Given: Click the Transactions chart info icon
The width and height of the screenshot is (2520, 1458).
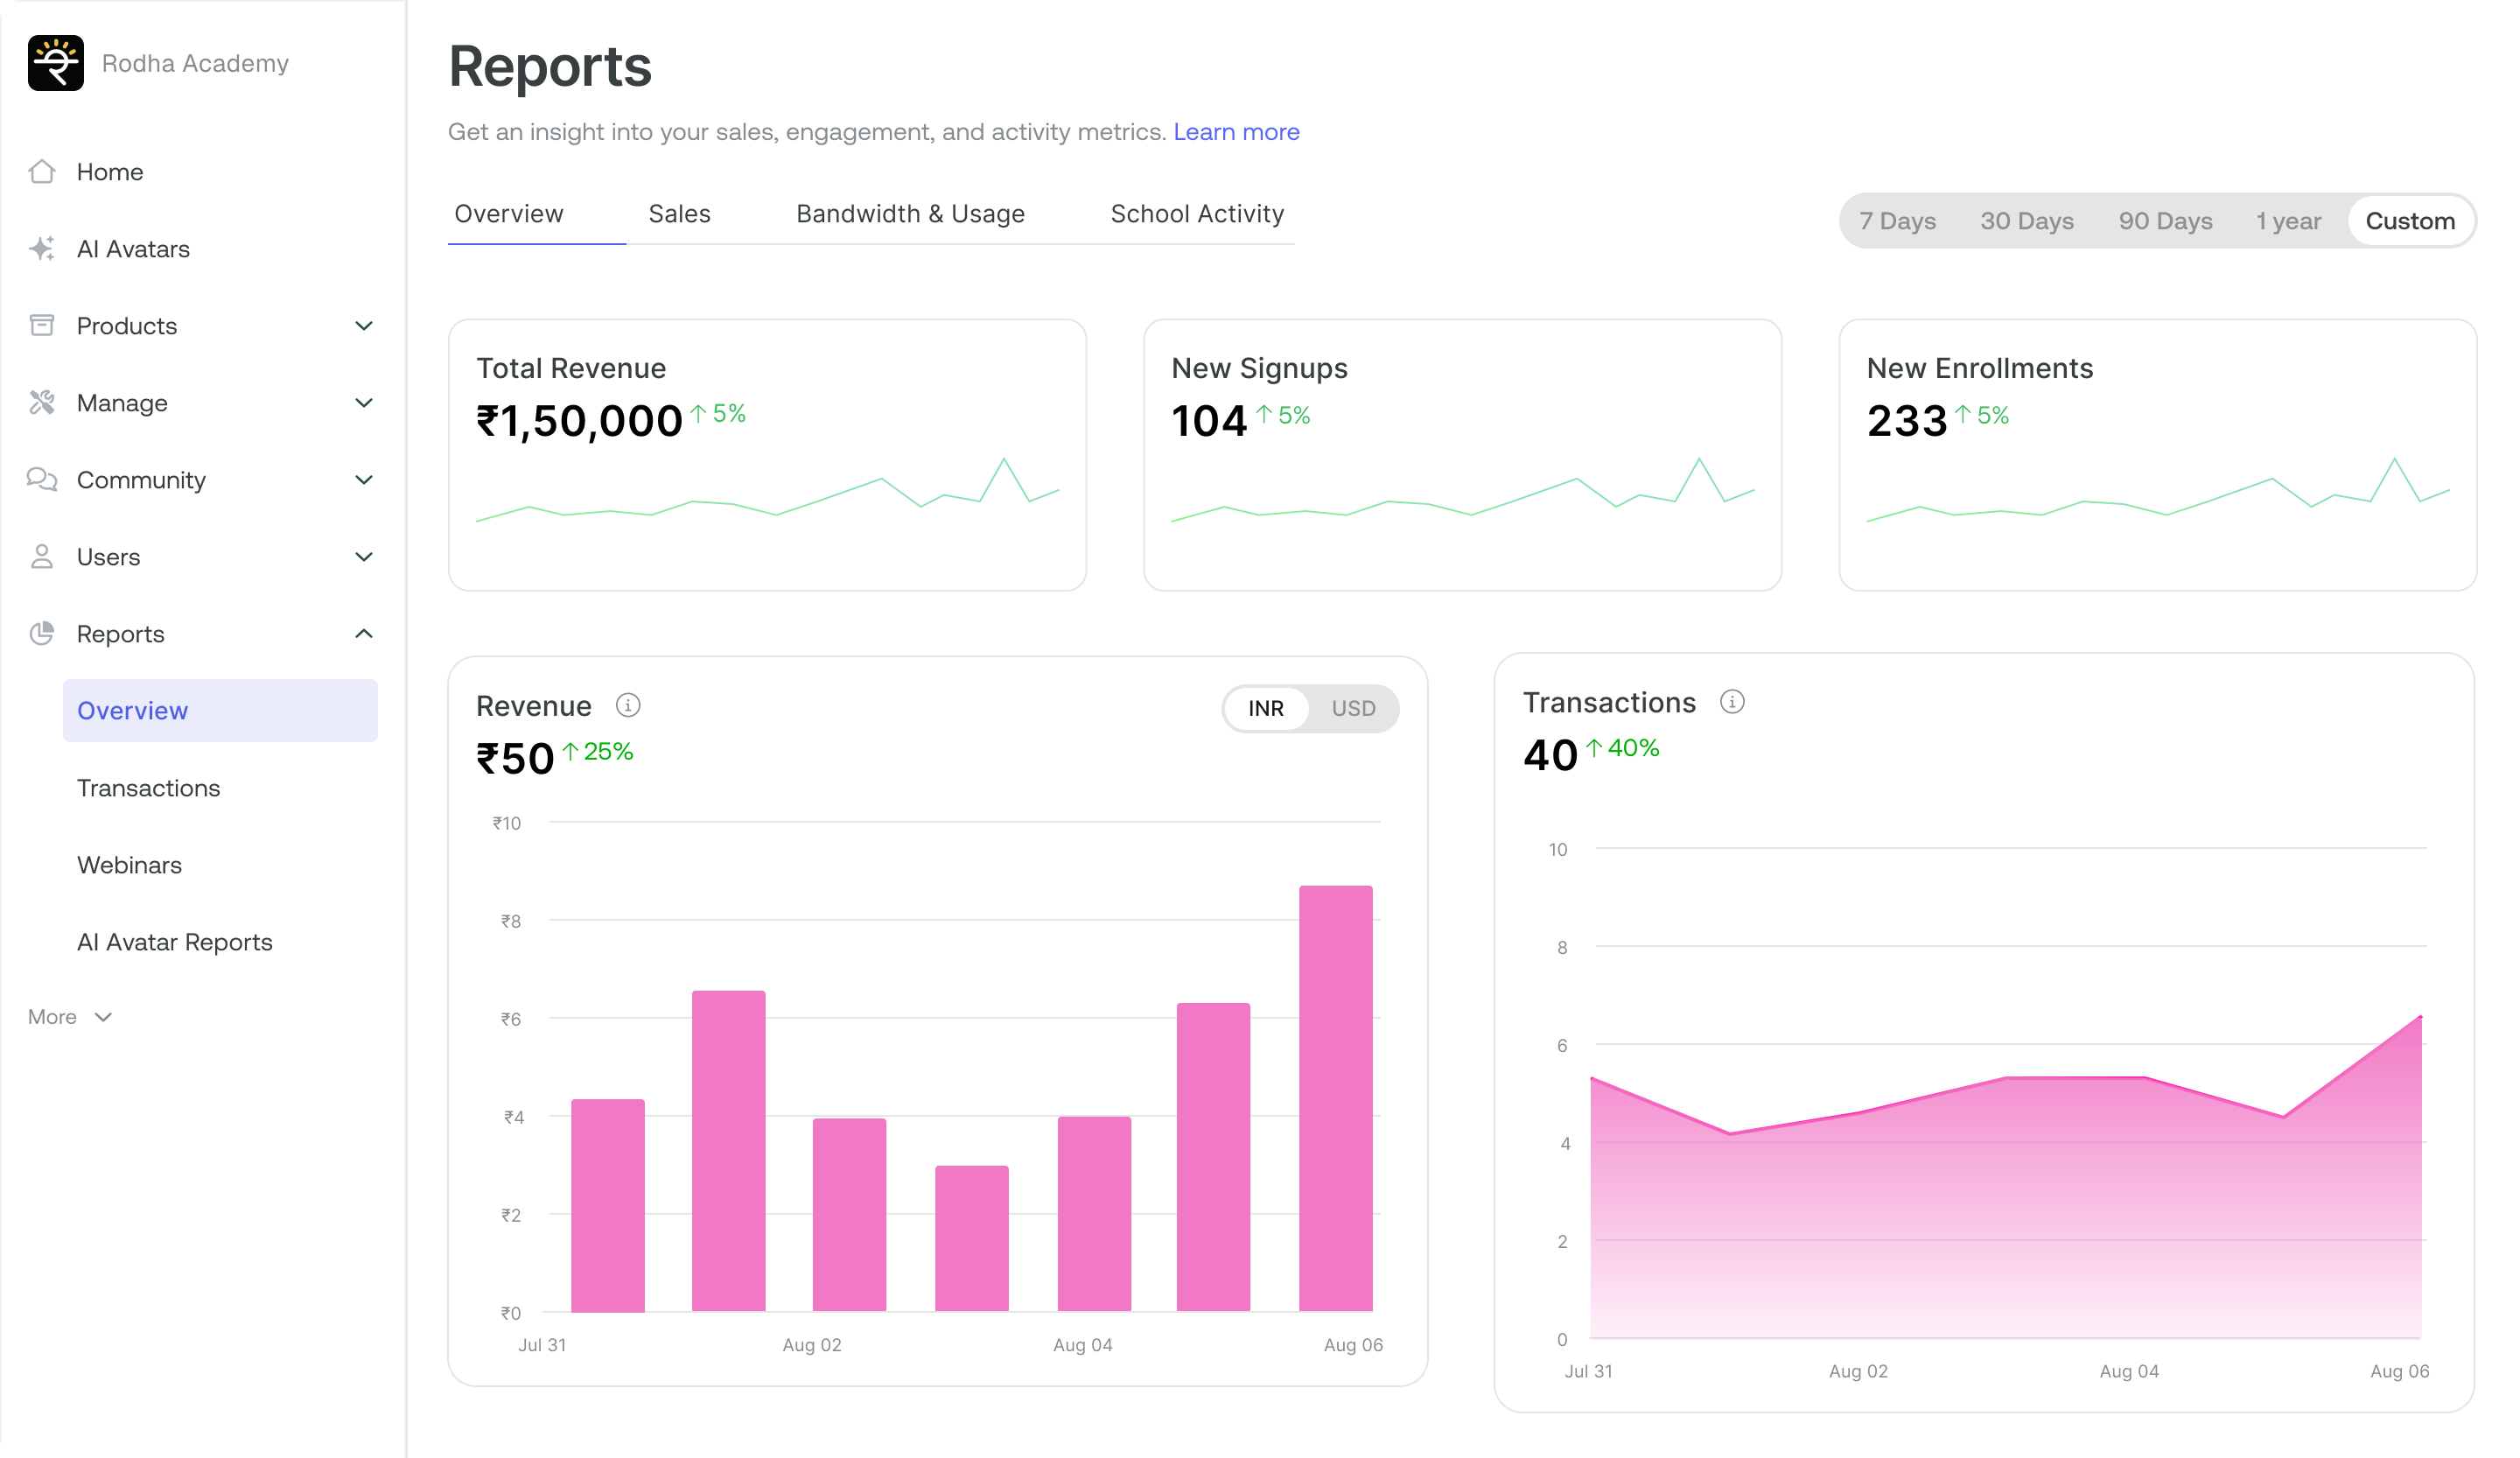Looking at the screenshot, I should [x=1732, y=702].
